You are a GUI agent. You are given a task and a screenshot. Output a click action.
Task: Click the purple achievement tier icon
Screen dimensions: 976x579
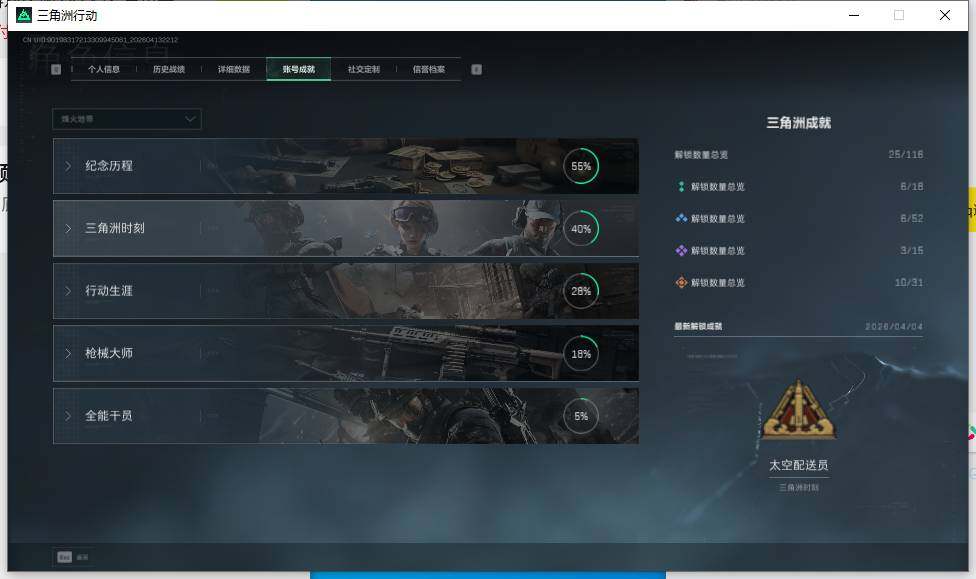(x=681, y=250)
